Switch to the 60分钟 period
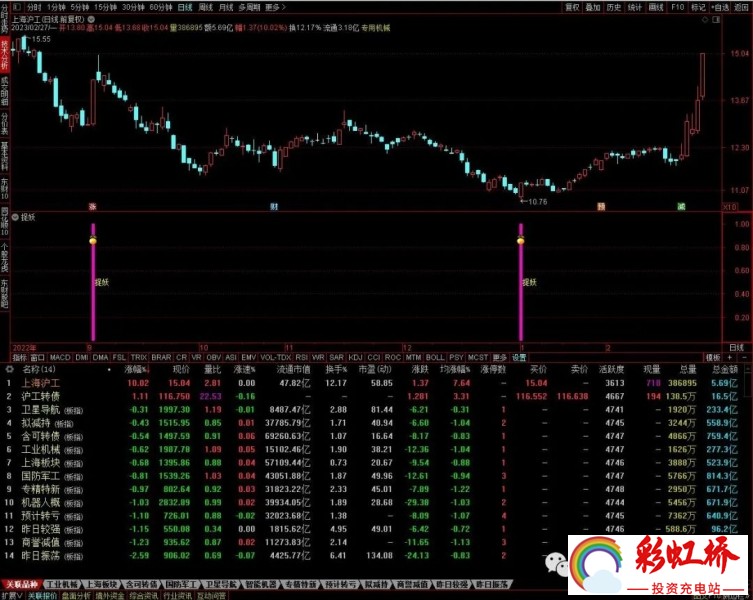This screenshot has width=753, height=600. point(161,7)
